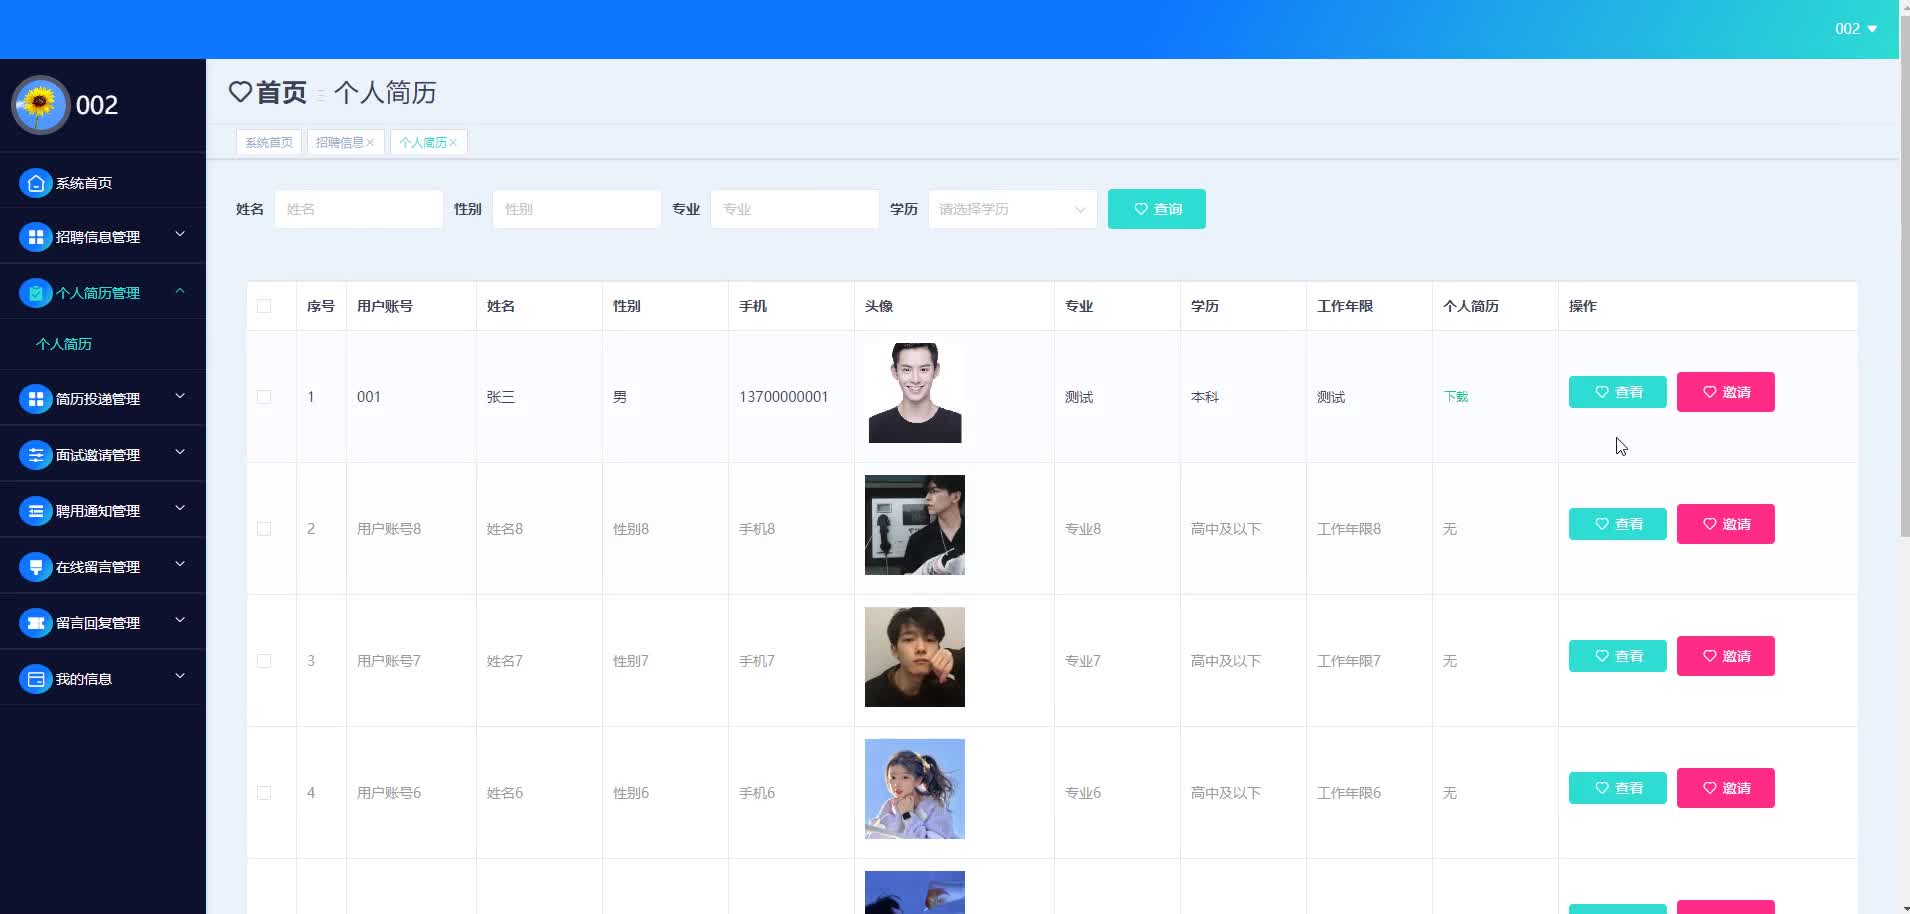This screenshot has width=1910, height=914.
Task: Expand 面试邀请管理 with its chevron
Action: coord(180,452)
